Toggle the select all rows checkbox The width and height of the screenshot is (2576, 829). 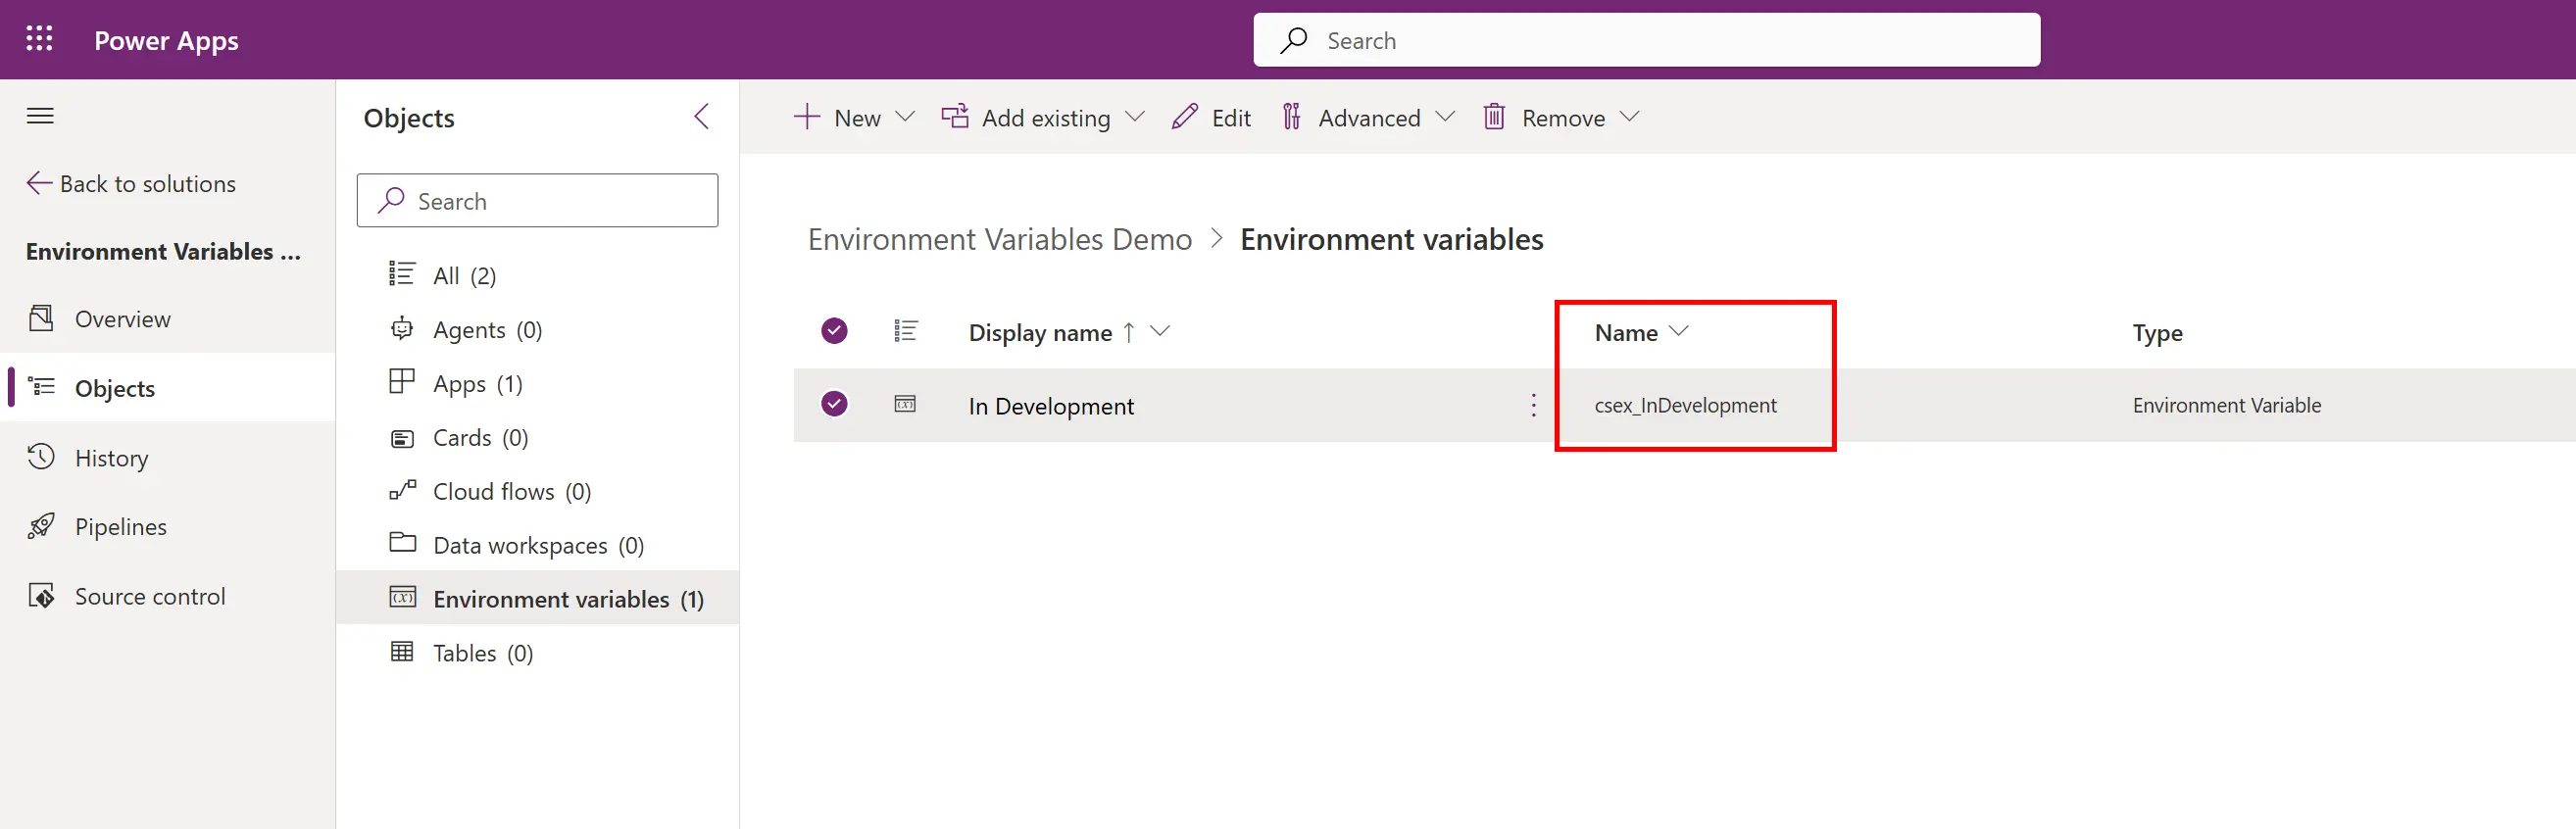834,331
